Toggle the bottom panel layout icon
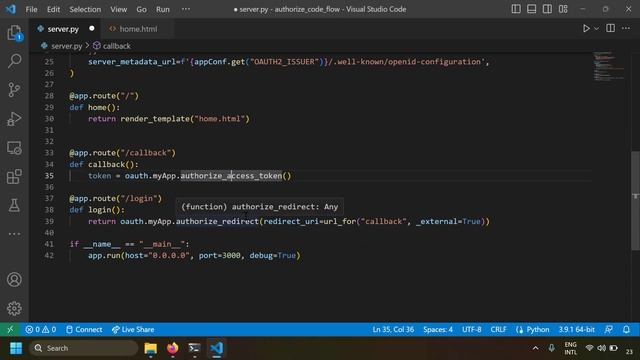Screen dimensions: 640x360 (x=531, y=9)
